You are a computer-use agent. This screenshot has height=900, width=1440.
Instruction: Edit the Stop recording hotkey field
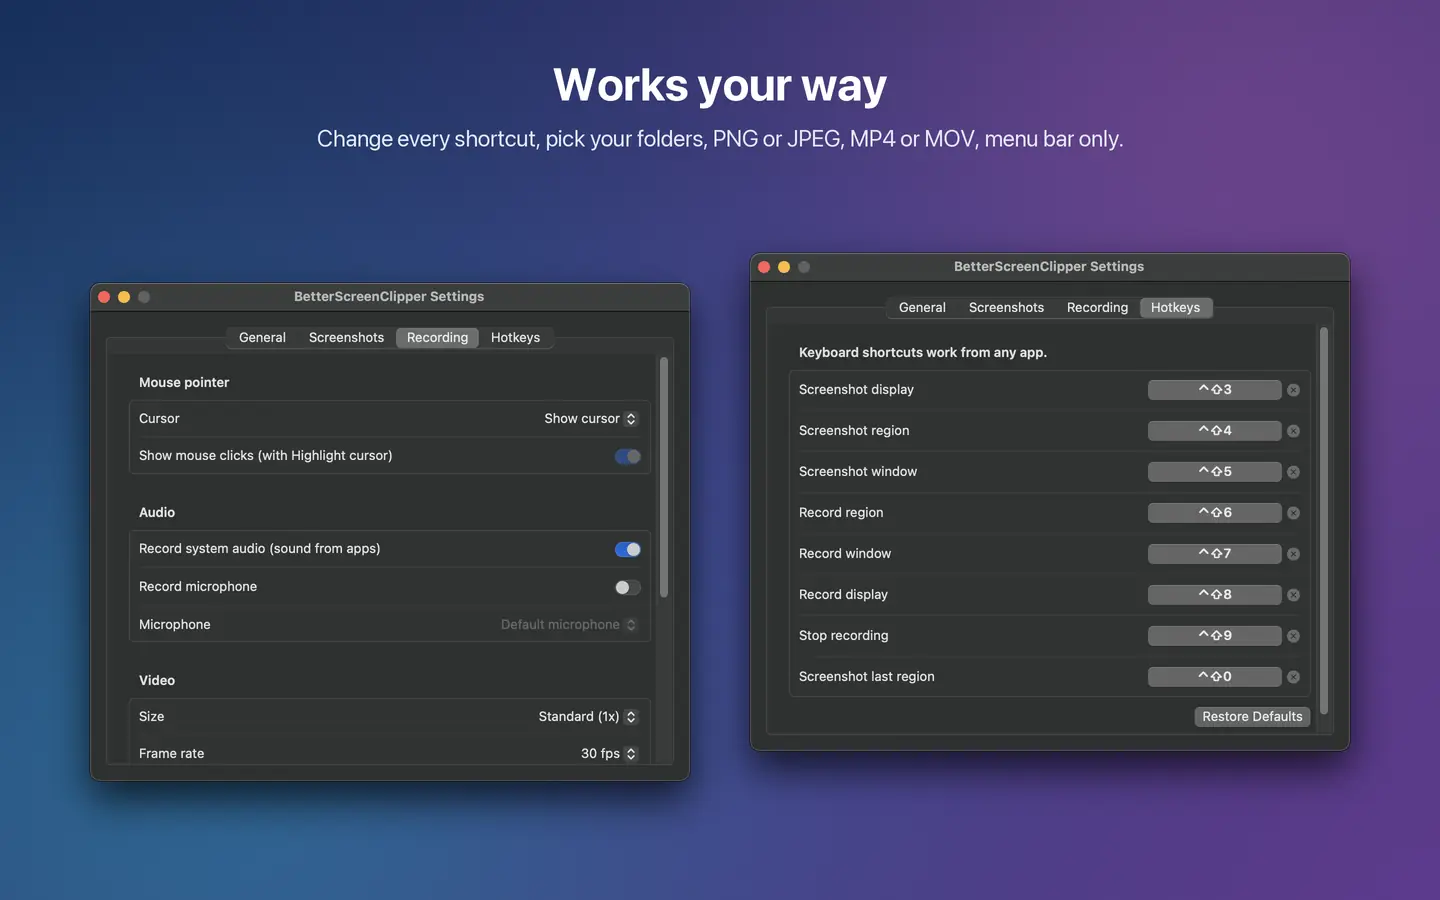(1214, 636)
